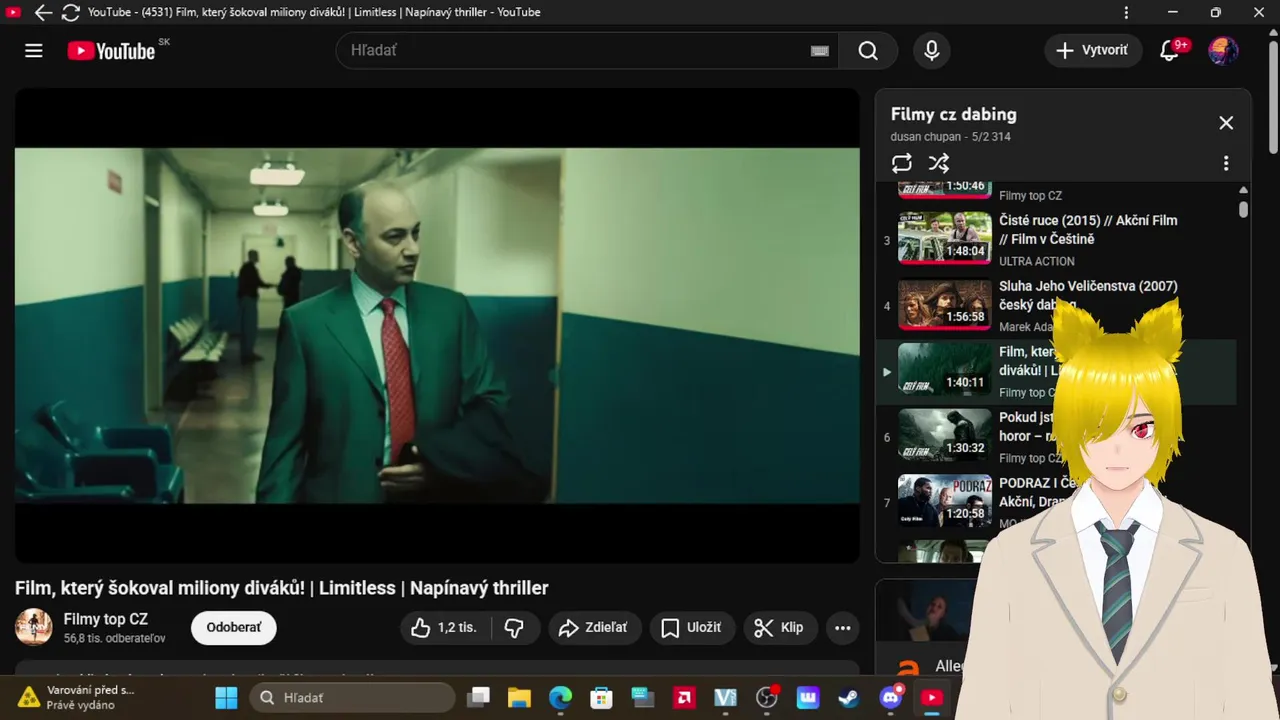Open Task View on the taskbar
This screenshot has height=720, width=1280.
click(x=480, y=697)
